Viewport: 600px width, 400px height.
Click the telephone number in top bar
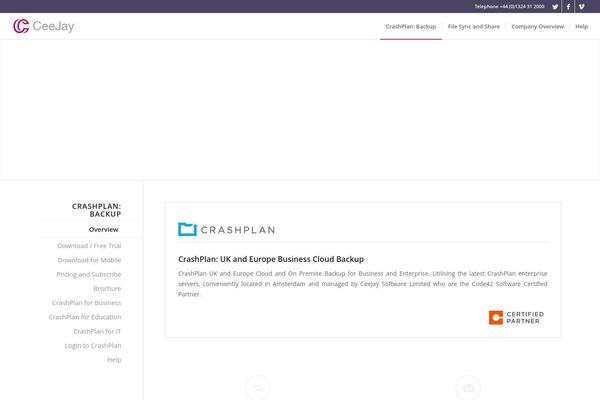509,7
